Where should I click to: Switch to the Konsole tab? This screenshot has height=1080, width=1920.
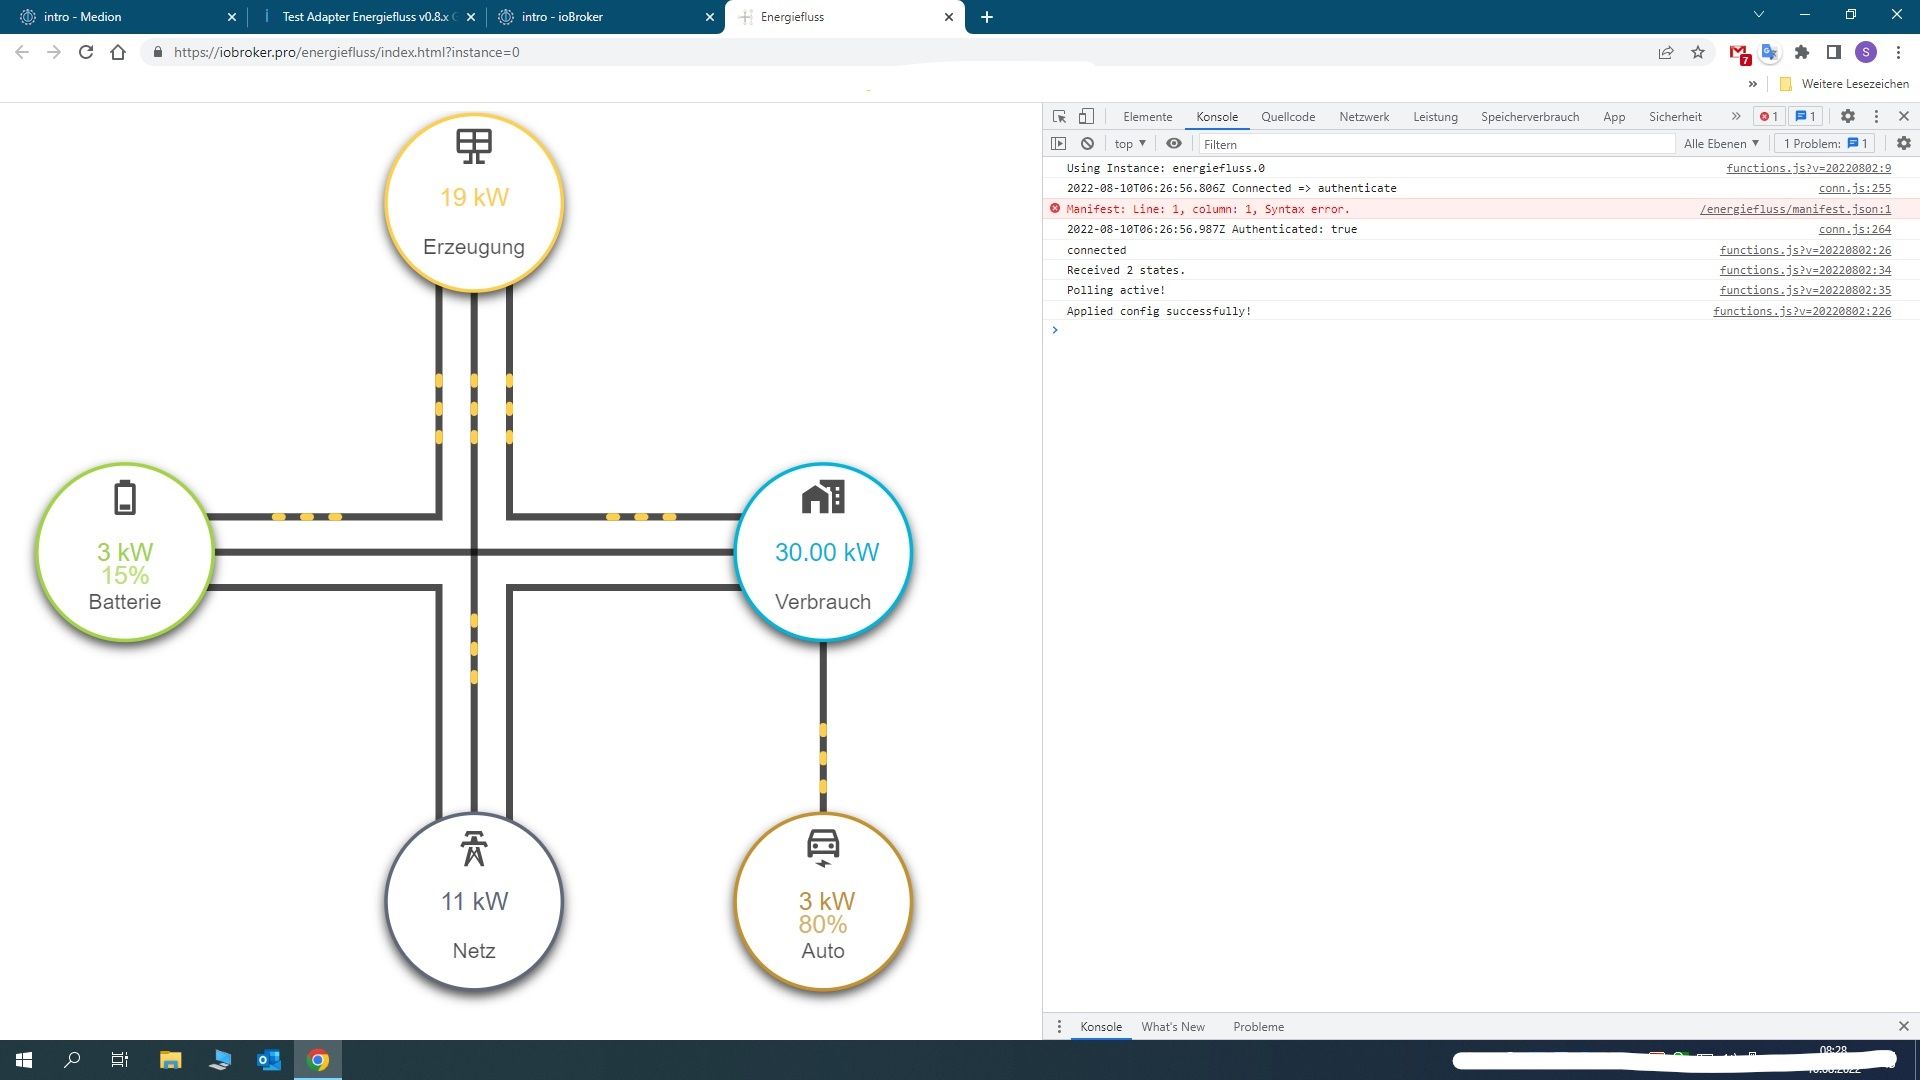[1217, 117]
